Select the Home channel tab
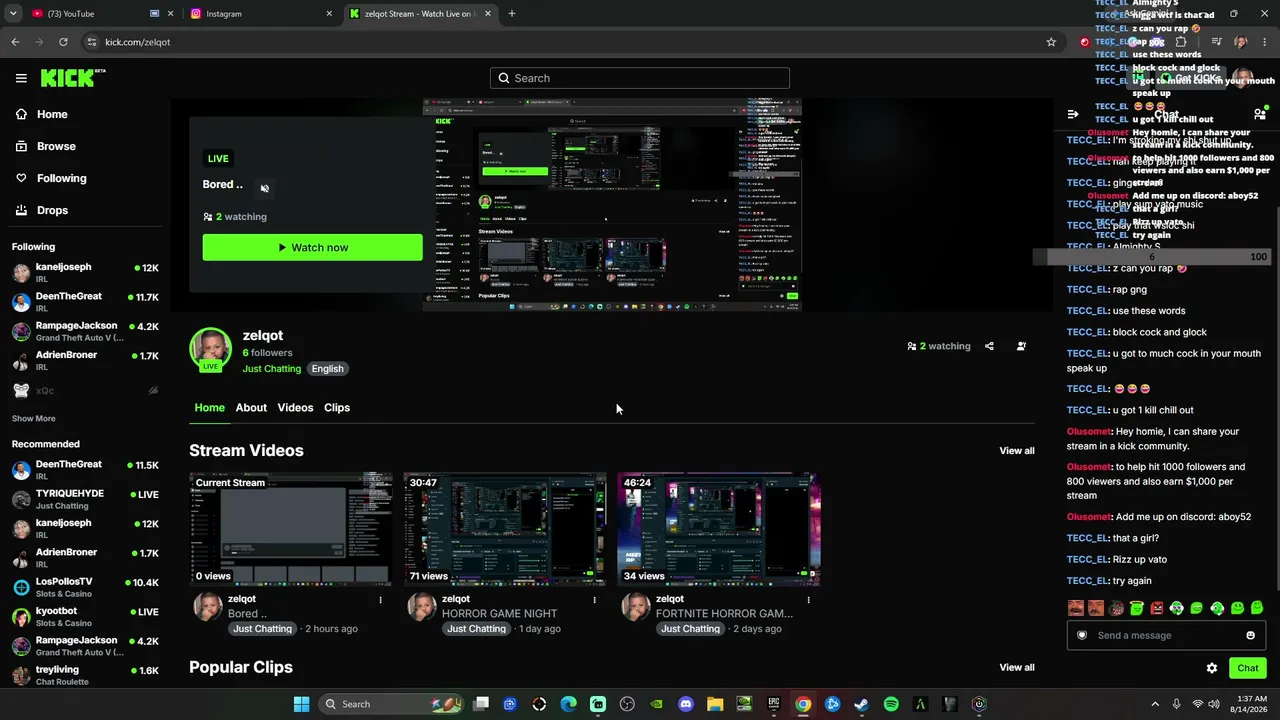Image resolution: width=1280 pixels, height=720 pixels. coord(210,408)
